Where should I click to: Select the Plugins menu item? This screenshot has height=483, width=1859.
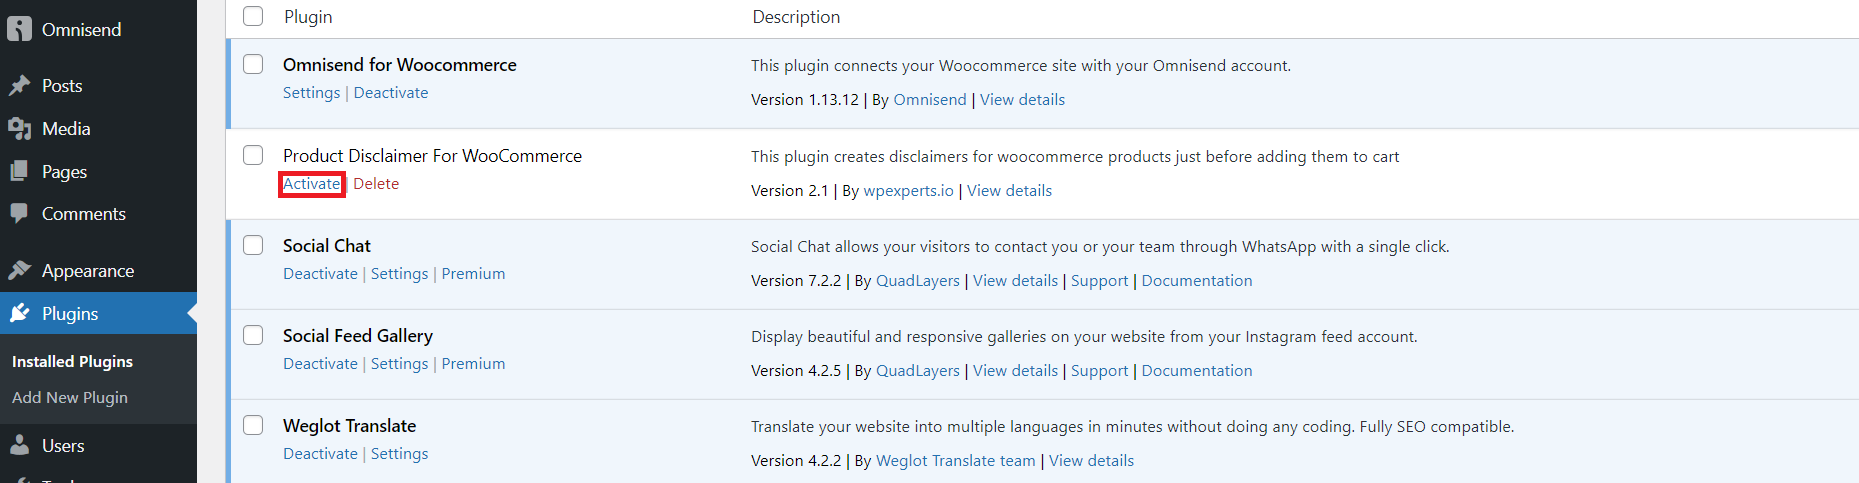[98, 314]
